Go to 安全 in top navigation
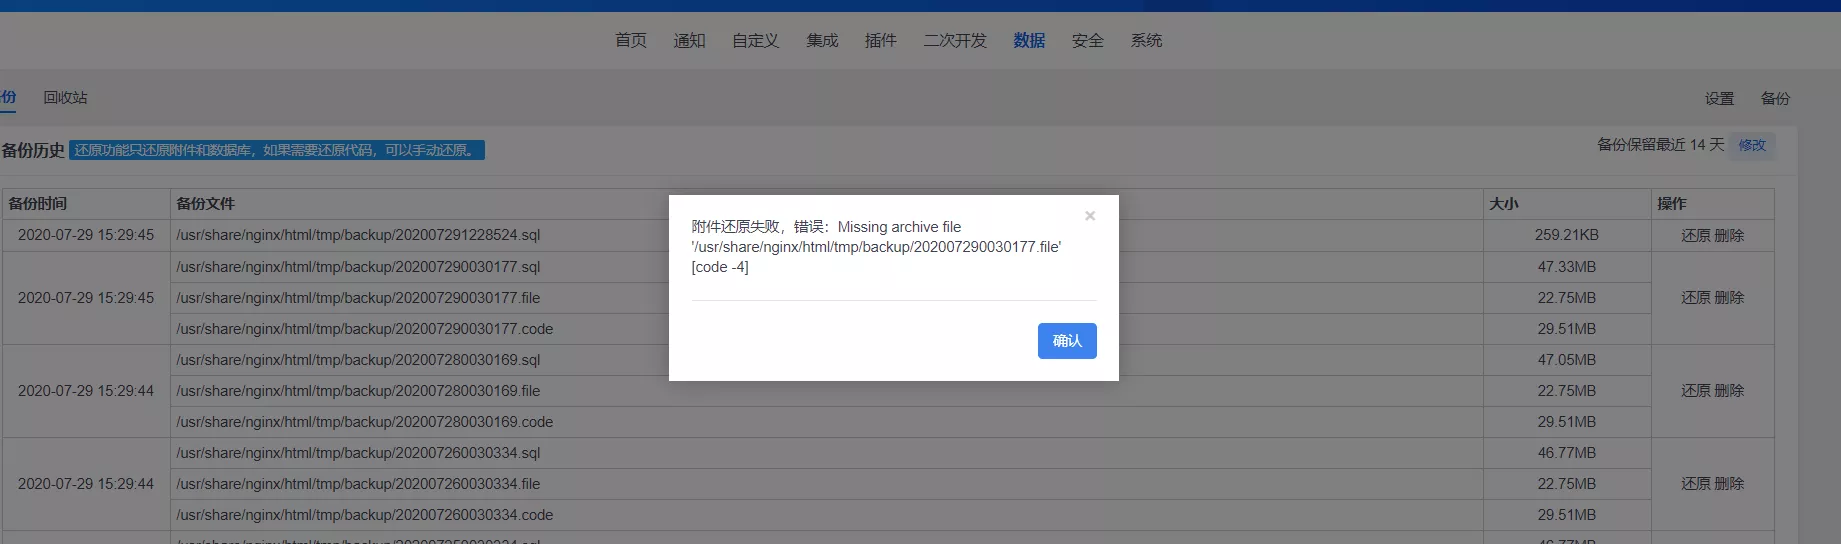This screenshot has width=1841, height=544. tap(1088, 40)
